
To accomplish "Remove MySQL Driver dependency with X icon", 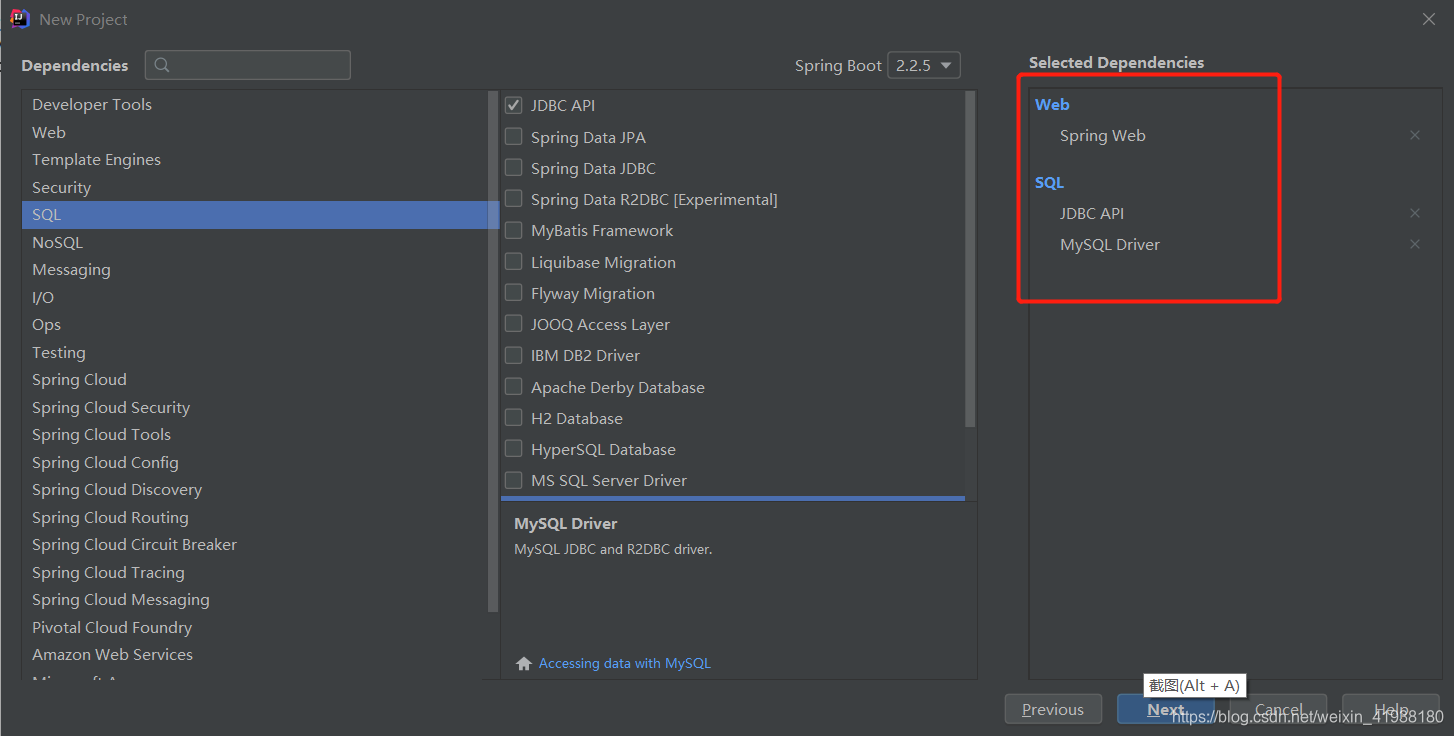I will tap(1415, 244).
